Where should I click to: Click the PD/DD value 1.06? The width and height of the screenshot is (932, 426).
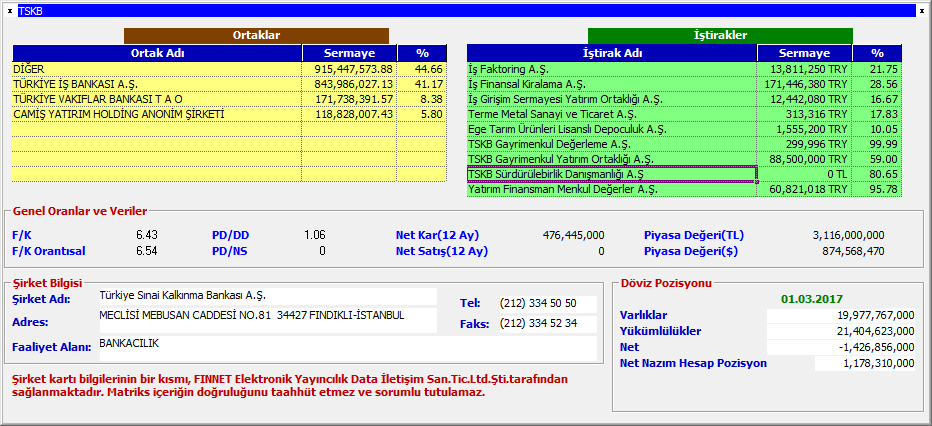point(315,235)
